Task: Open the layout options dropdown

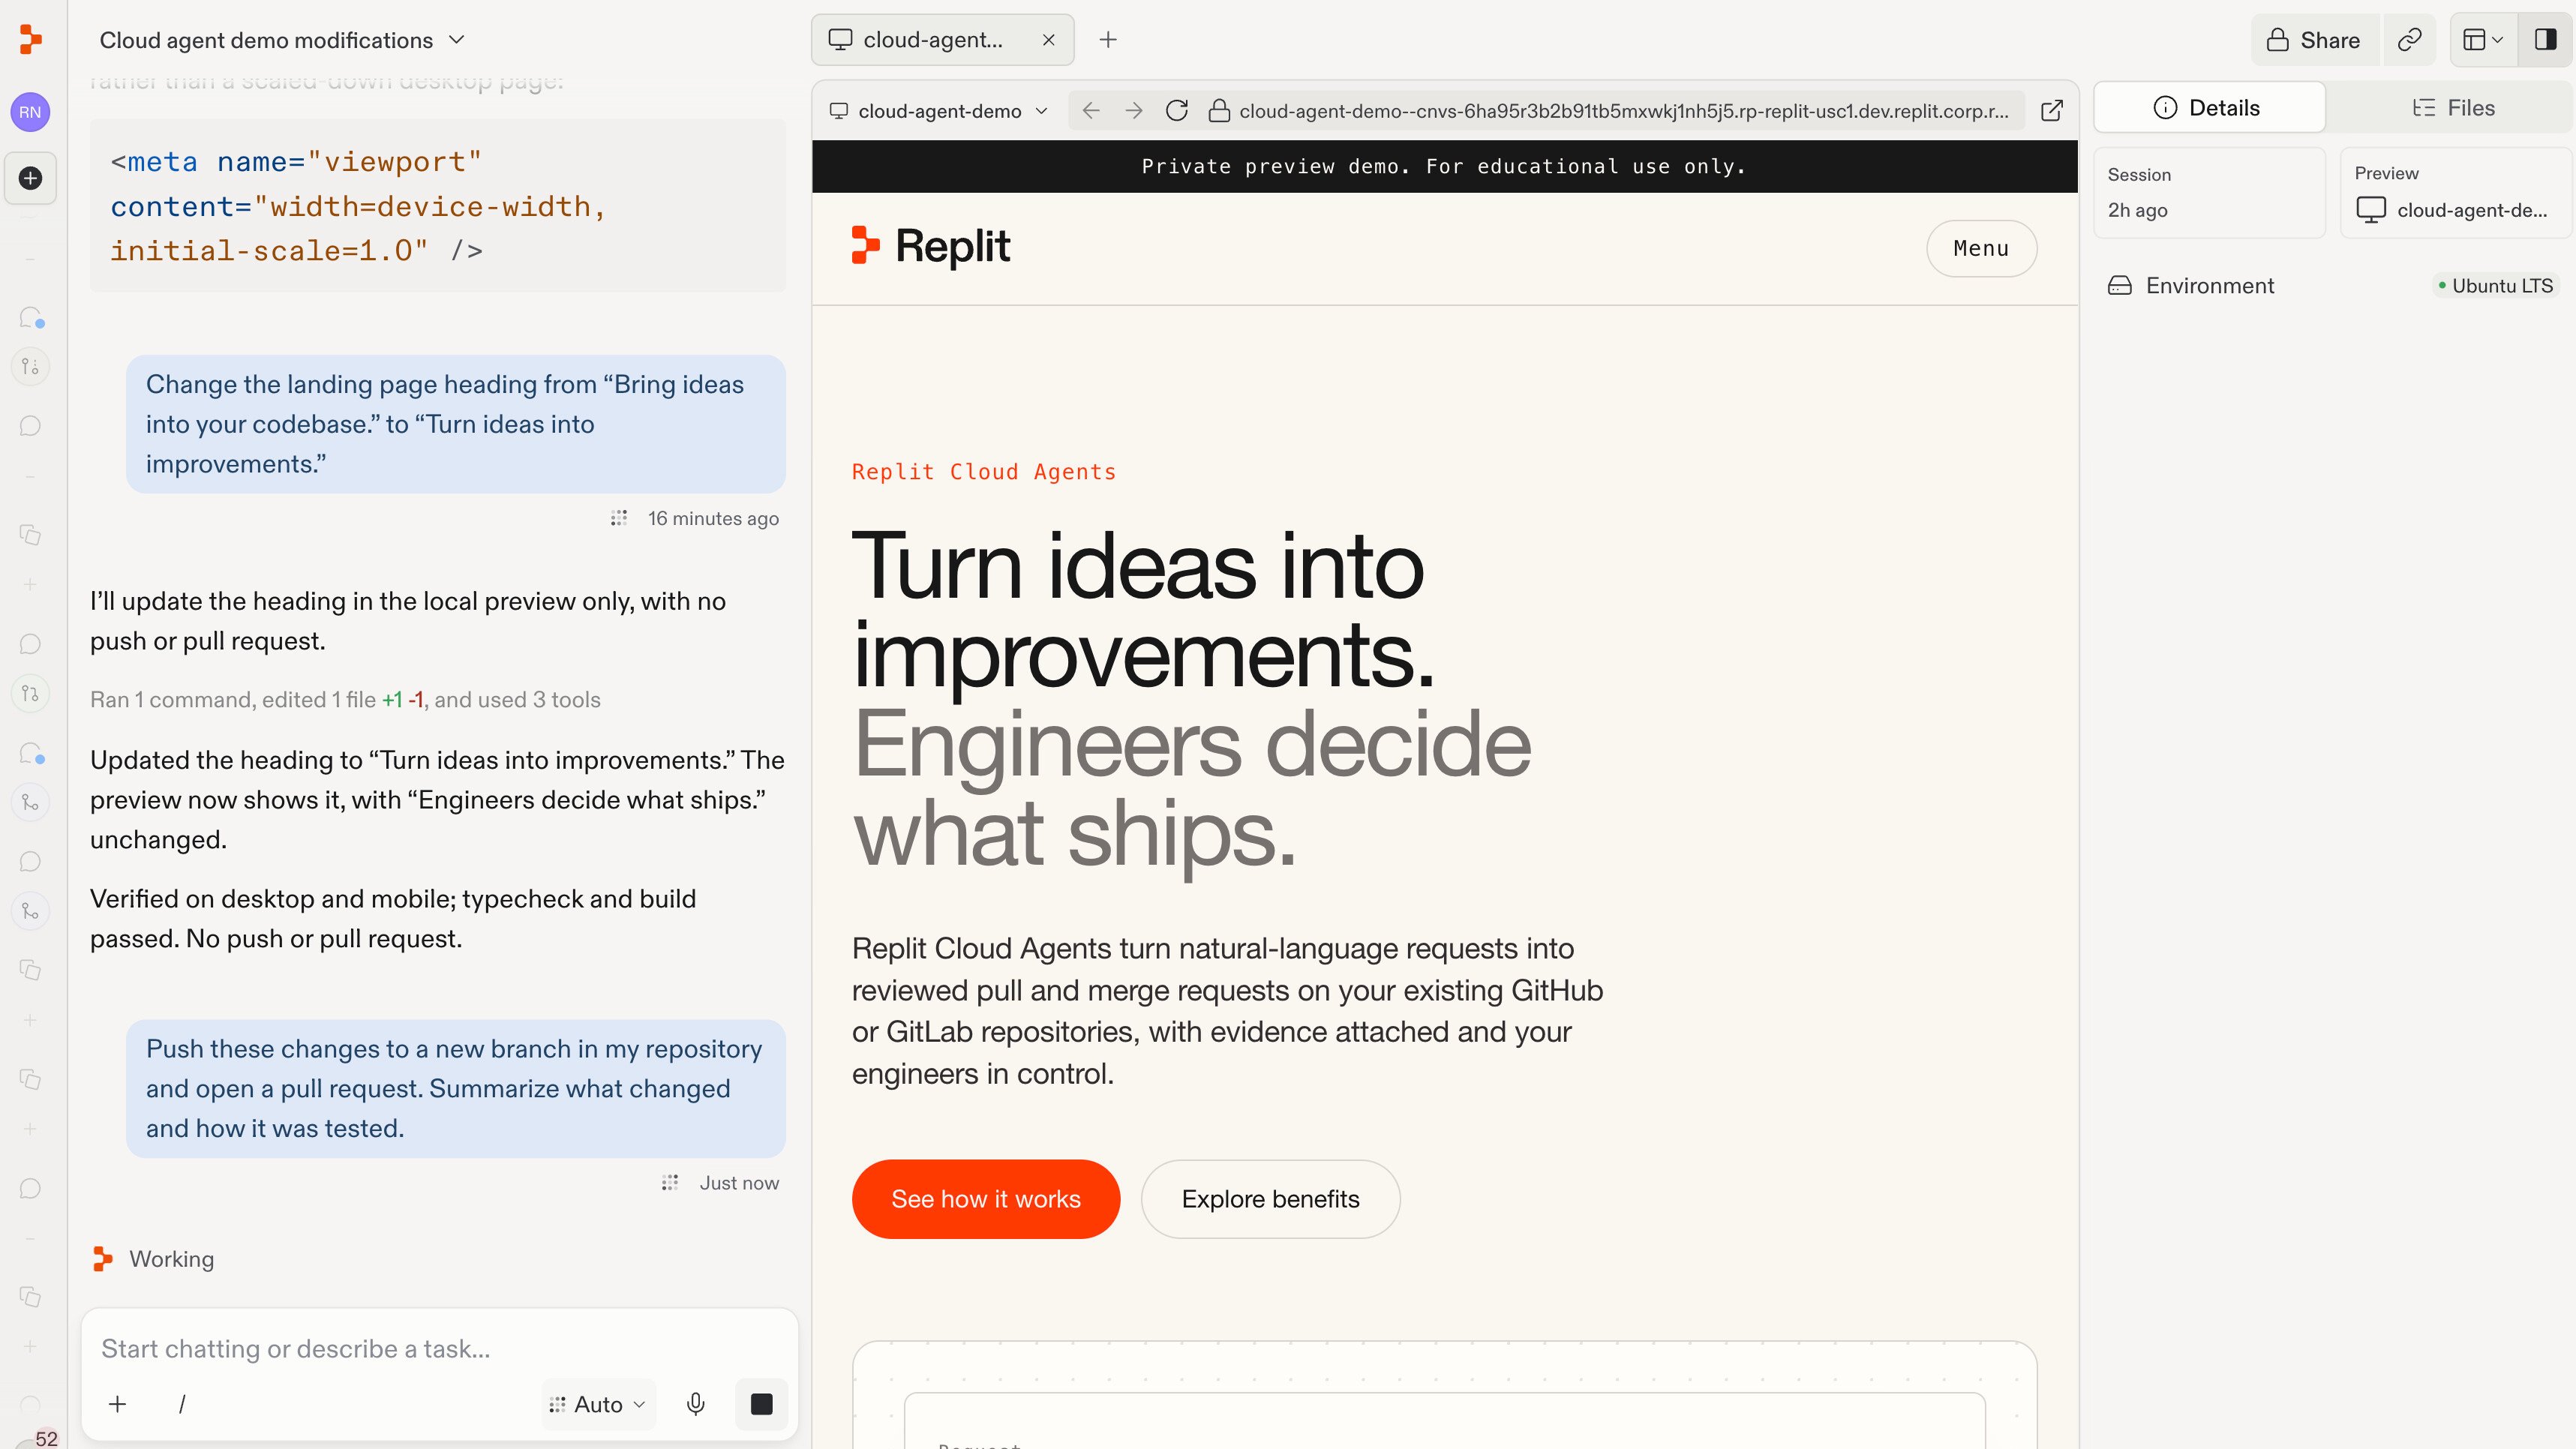Action: 2483,40
